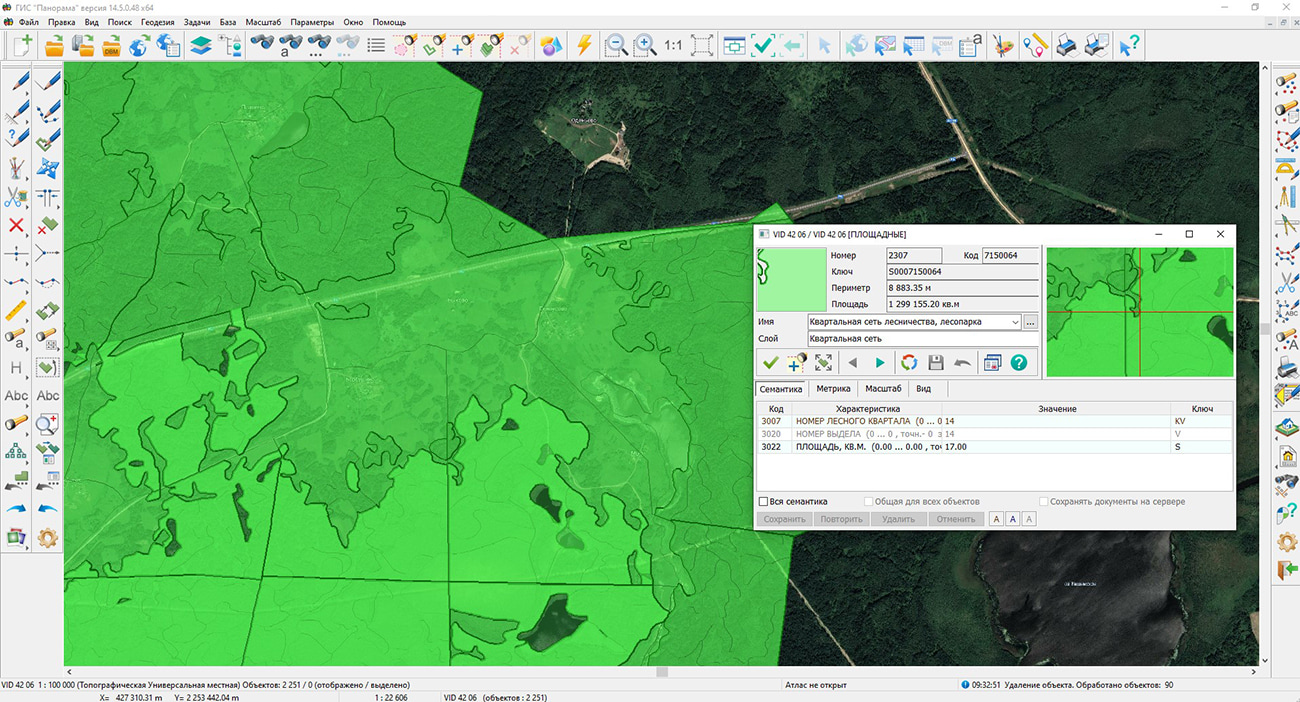Image resolution: width=1300 pixels, height=702 pixels.
Task: Click the 1:1 original scale button
Action: [673, 45]
